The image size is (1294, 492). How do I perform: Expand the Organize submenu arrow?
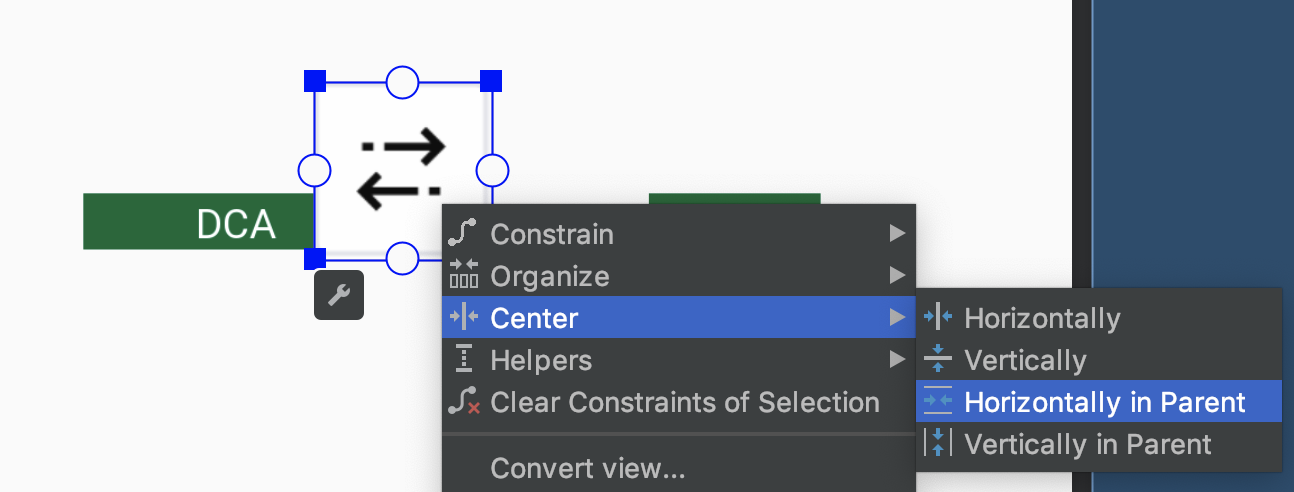click(897, 276)
